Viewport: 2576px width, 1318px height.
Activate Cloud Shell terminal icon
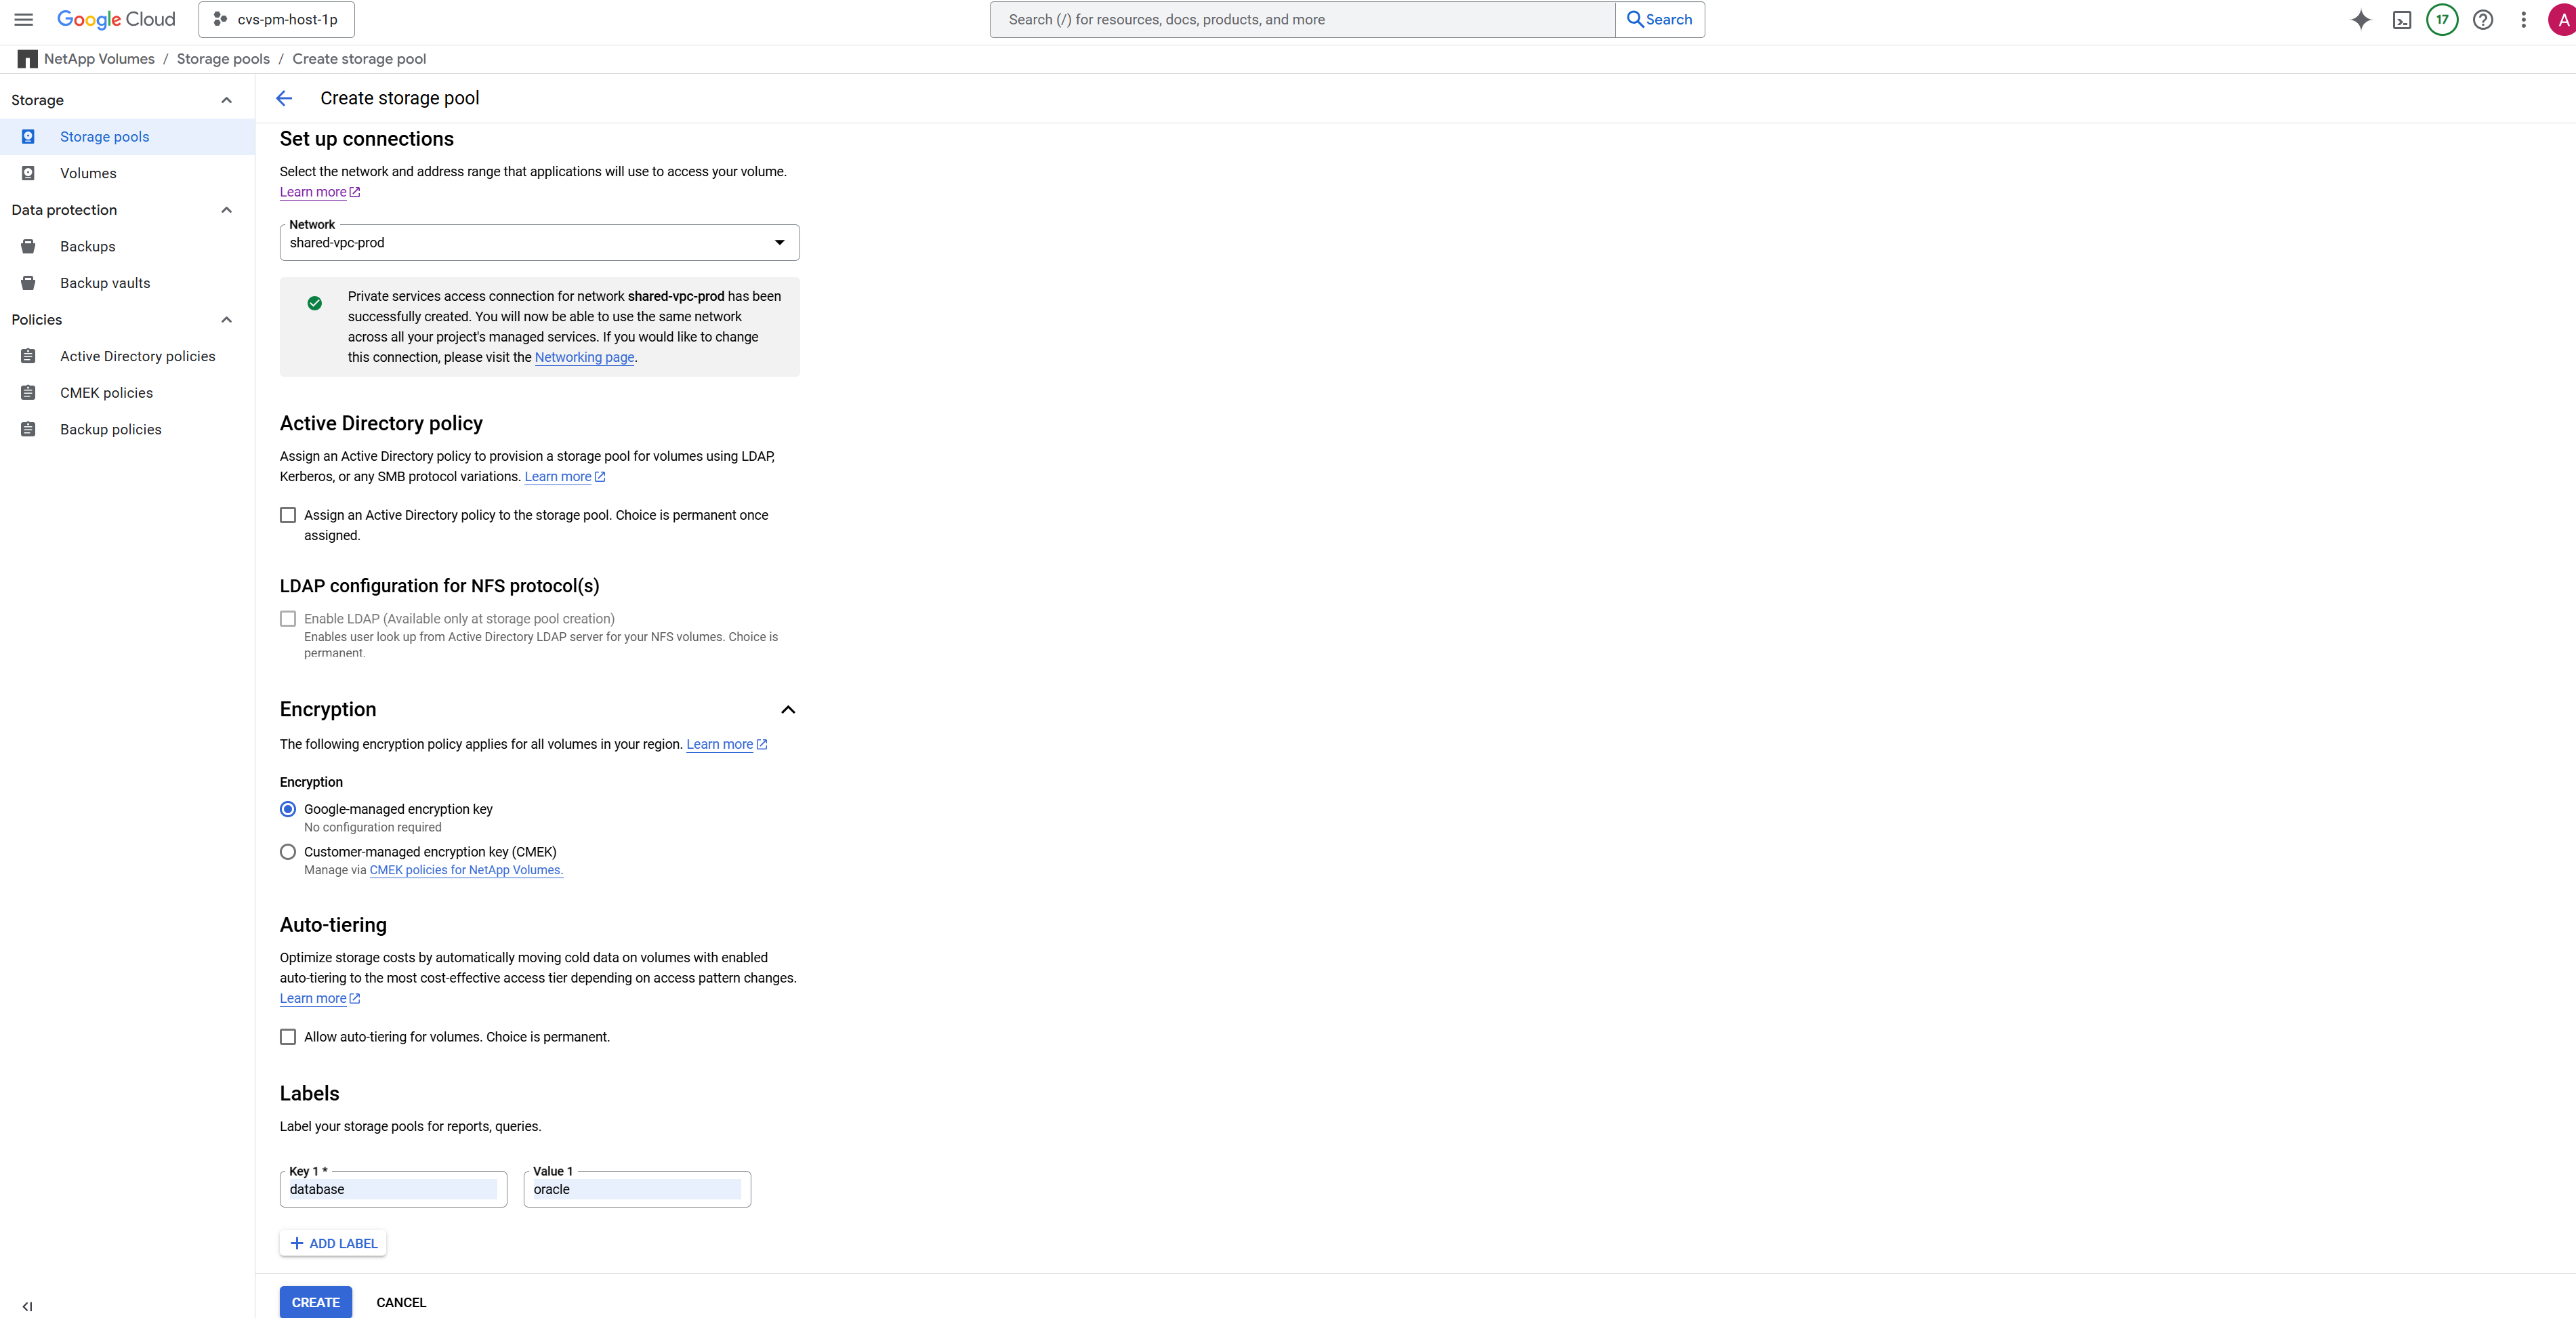click(2402, 19)
